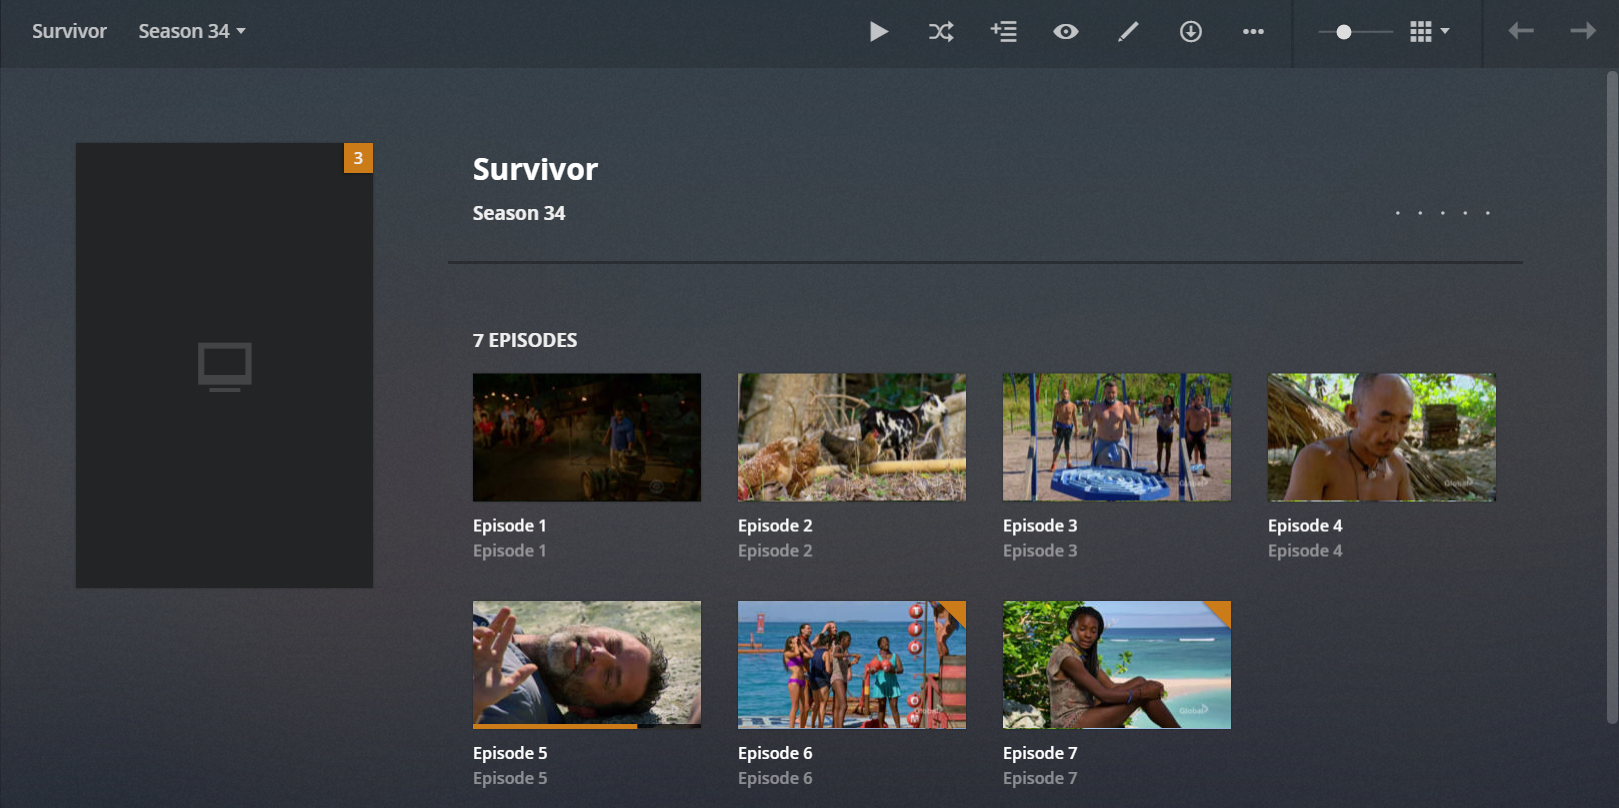Open the download/sync icon
Screen dimensions: 1619x808
pos(1190,32)
